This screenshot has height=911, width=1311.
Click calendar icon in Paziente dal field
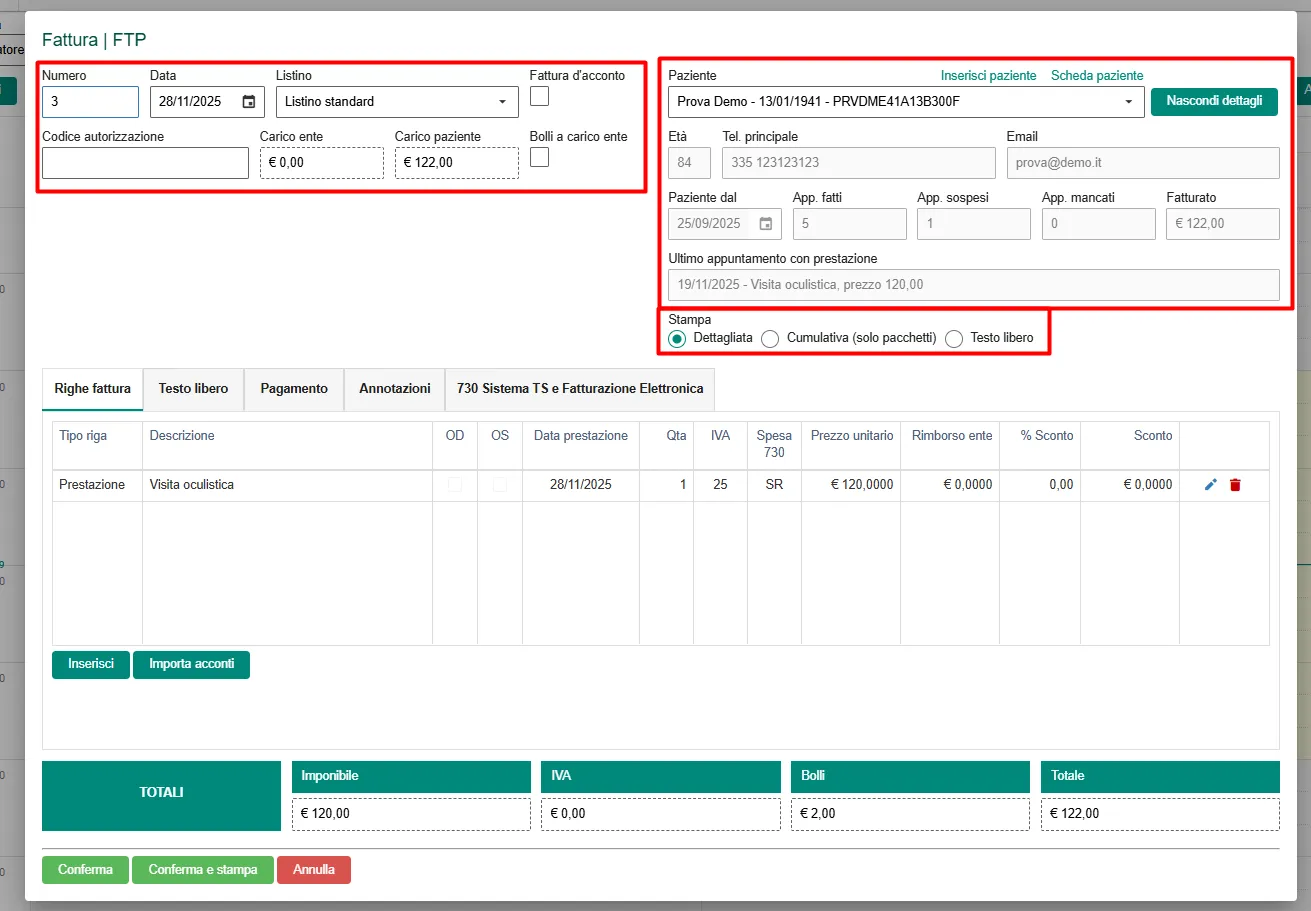tap(766, 224)
